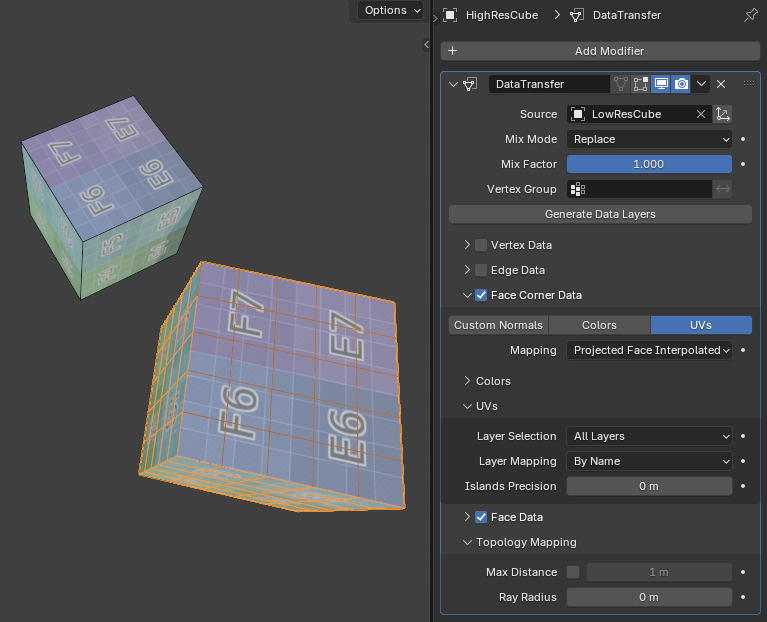The height and width of the screenshot is (622, 767).
Task: Click the Vertex Group field
Action: [x=639, y=189]
